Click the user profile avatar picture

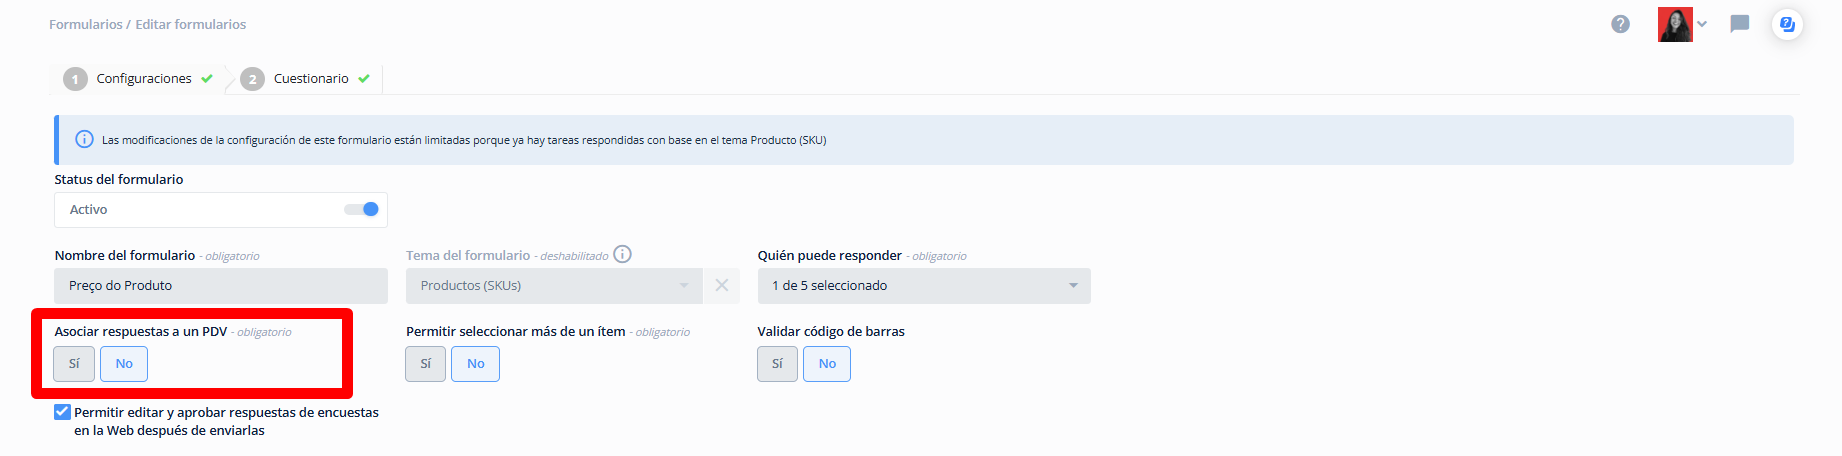pyautogui.click(x=1675, y=24)
